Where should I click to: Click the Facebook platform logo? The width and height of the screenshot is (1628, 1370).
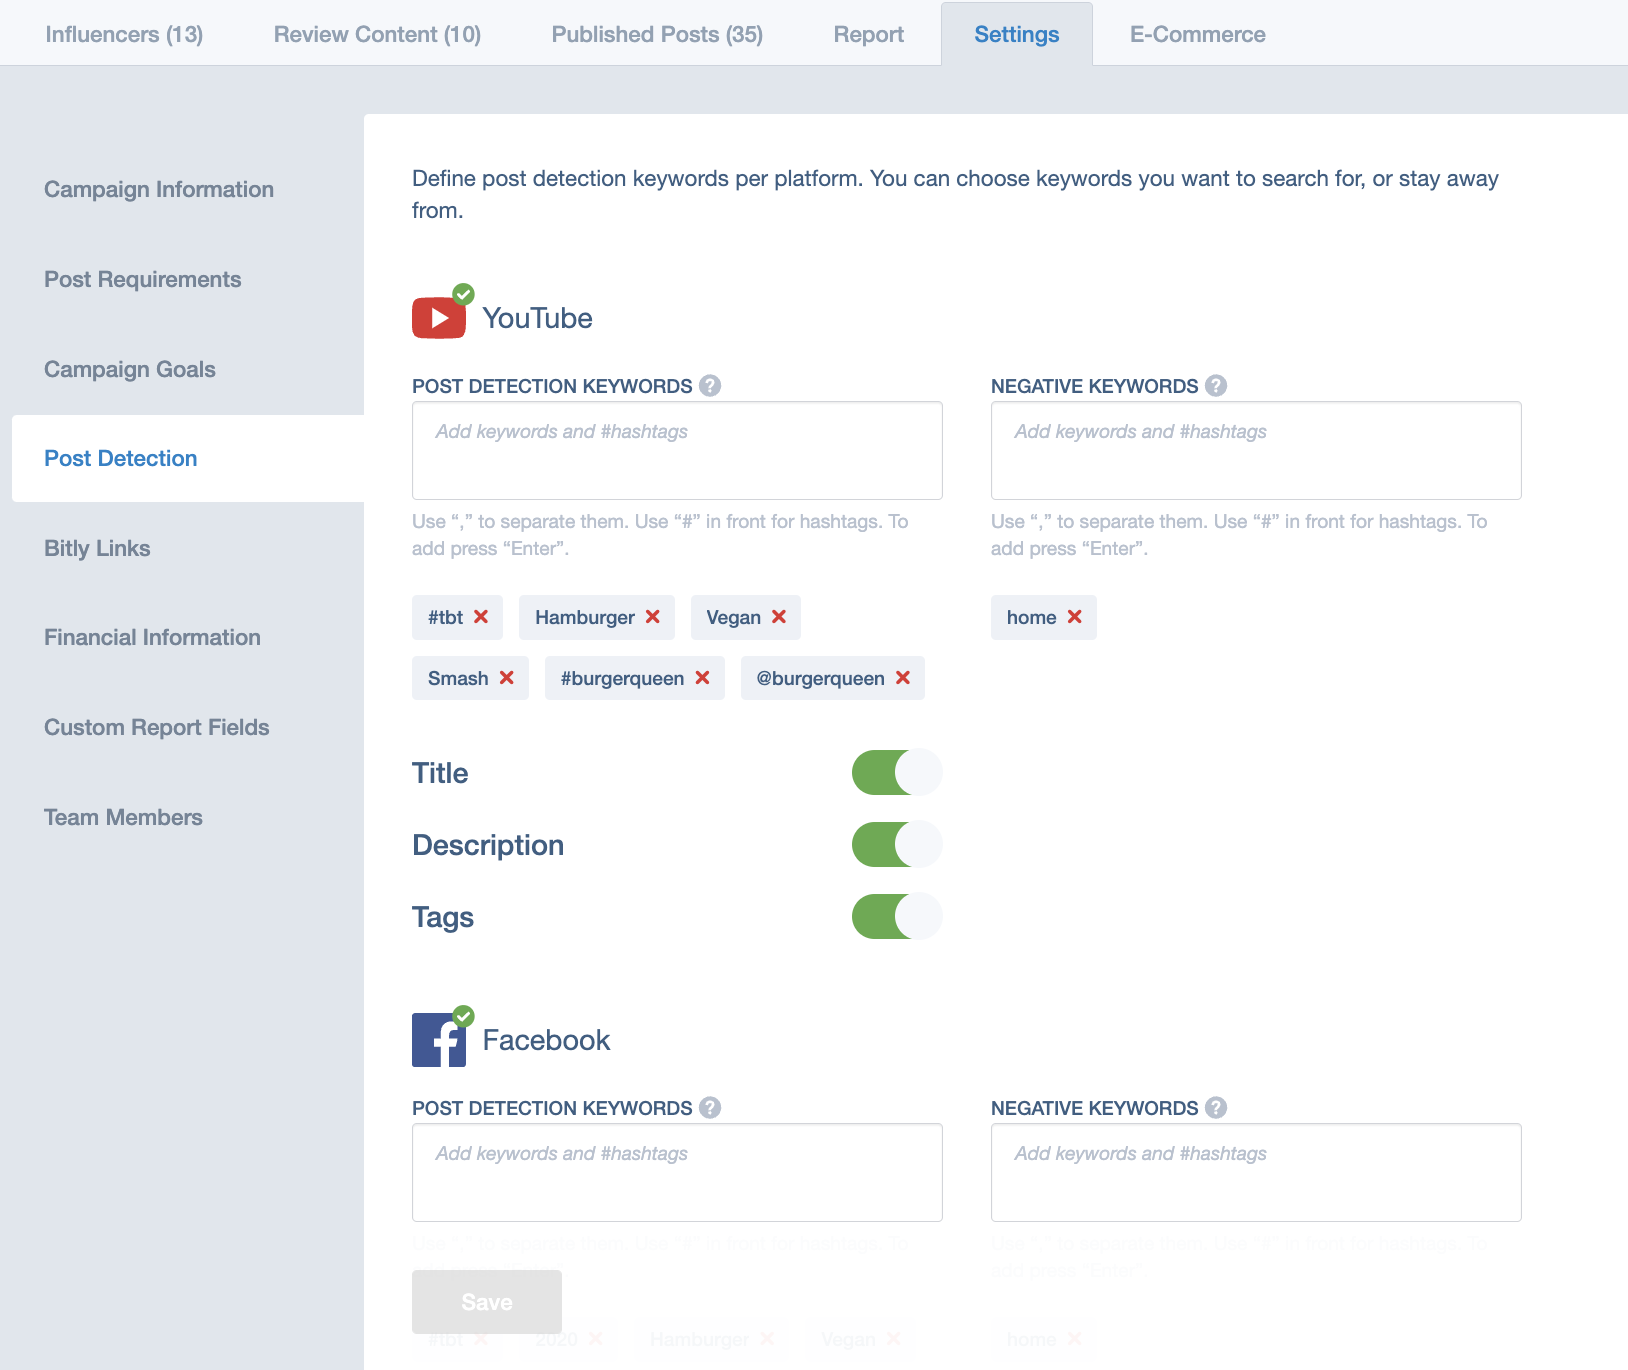[439, 1040]
